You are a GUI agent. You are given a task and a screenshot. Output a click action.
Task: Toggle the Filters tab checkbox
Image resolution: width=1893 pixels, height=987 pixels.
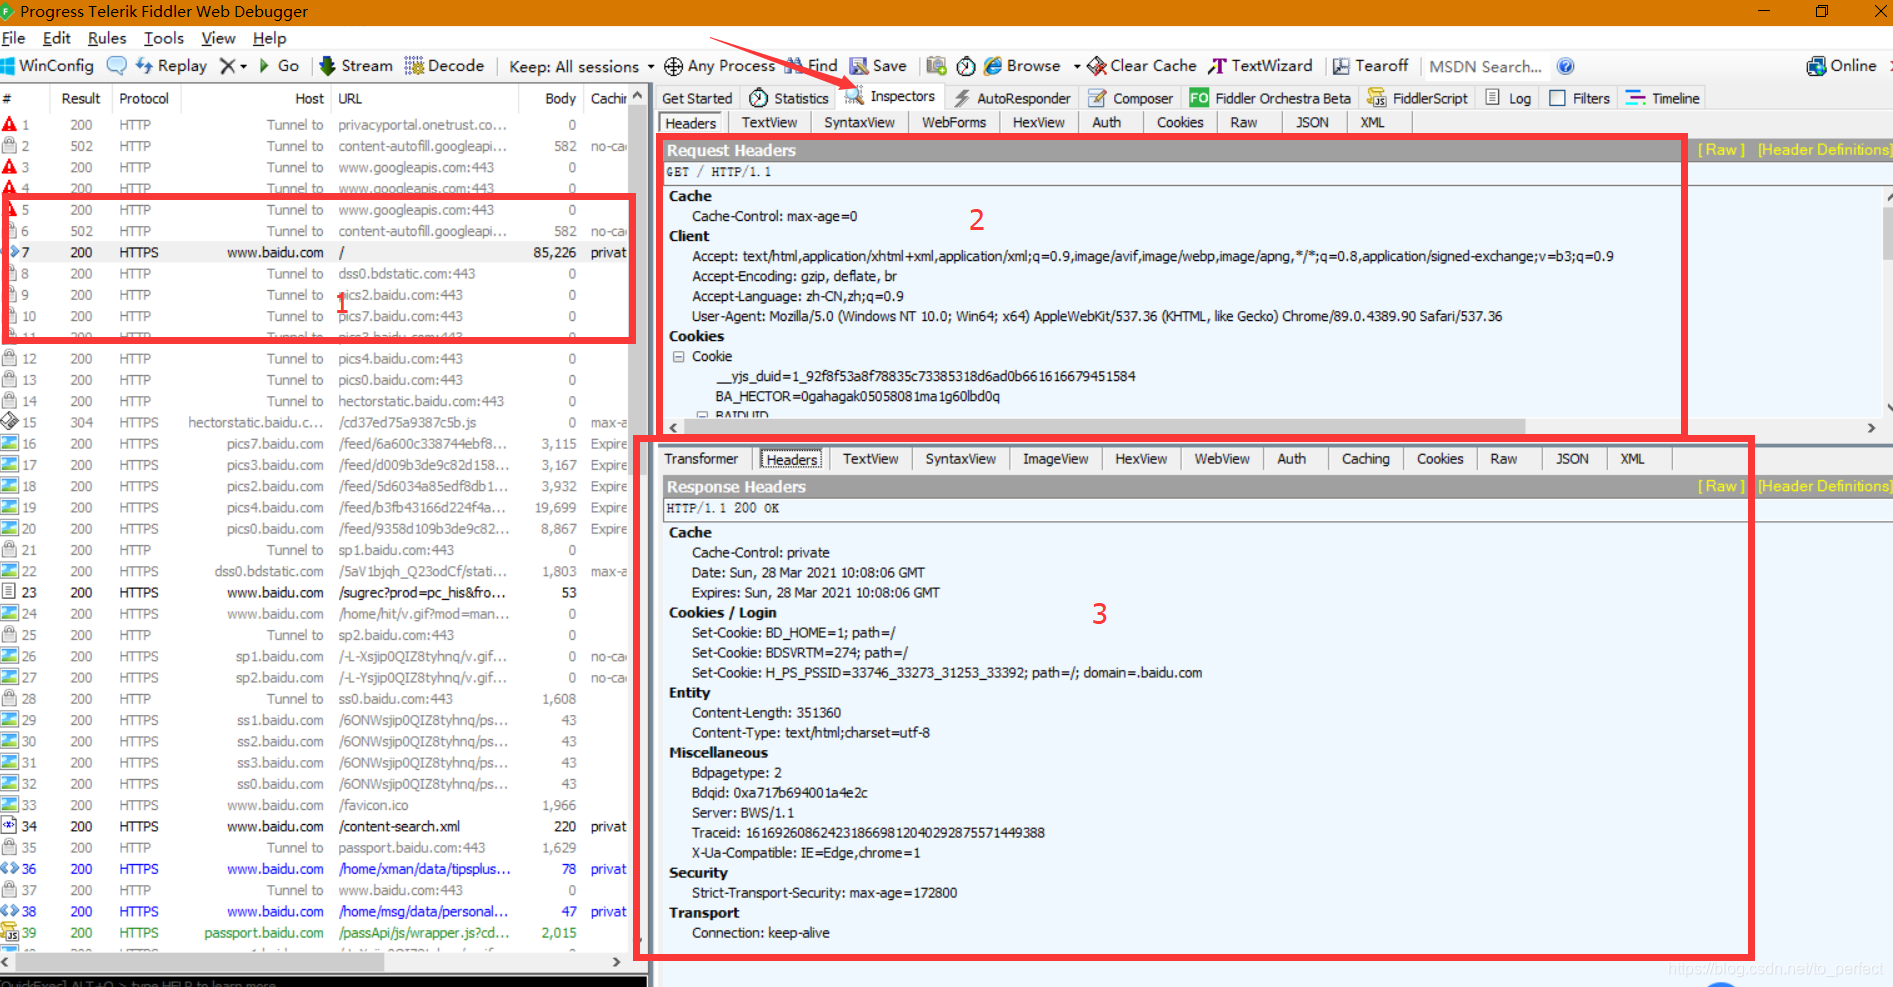(1557, 98)
